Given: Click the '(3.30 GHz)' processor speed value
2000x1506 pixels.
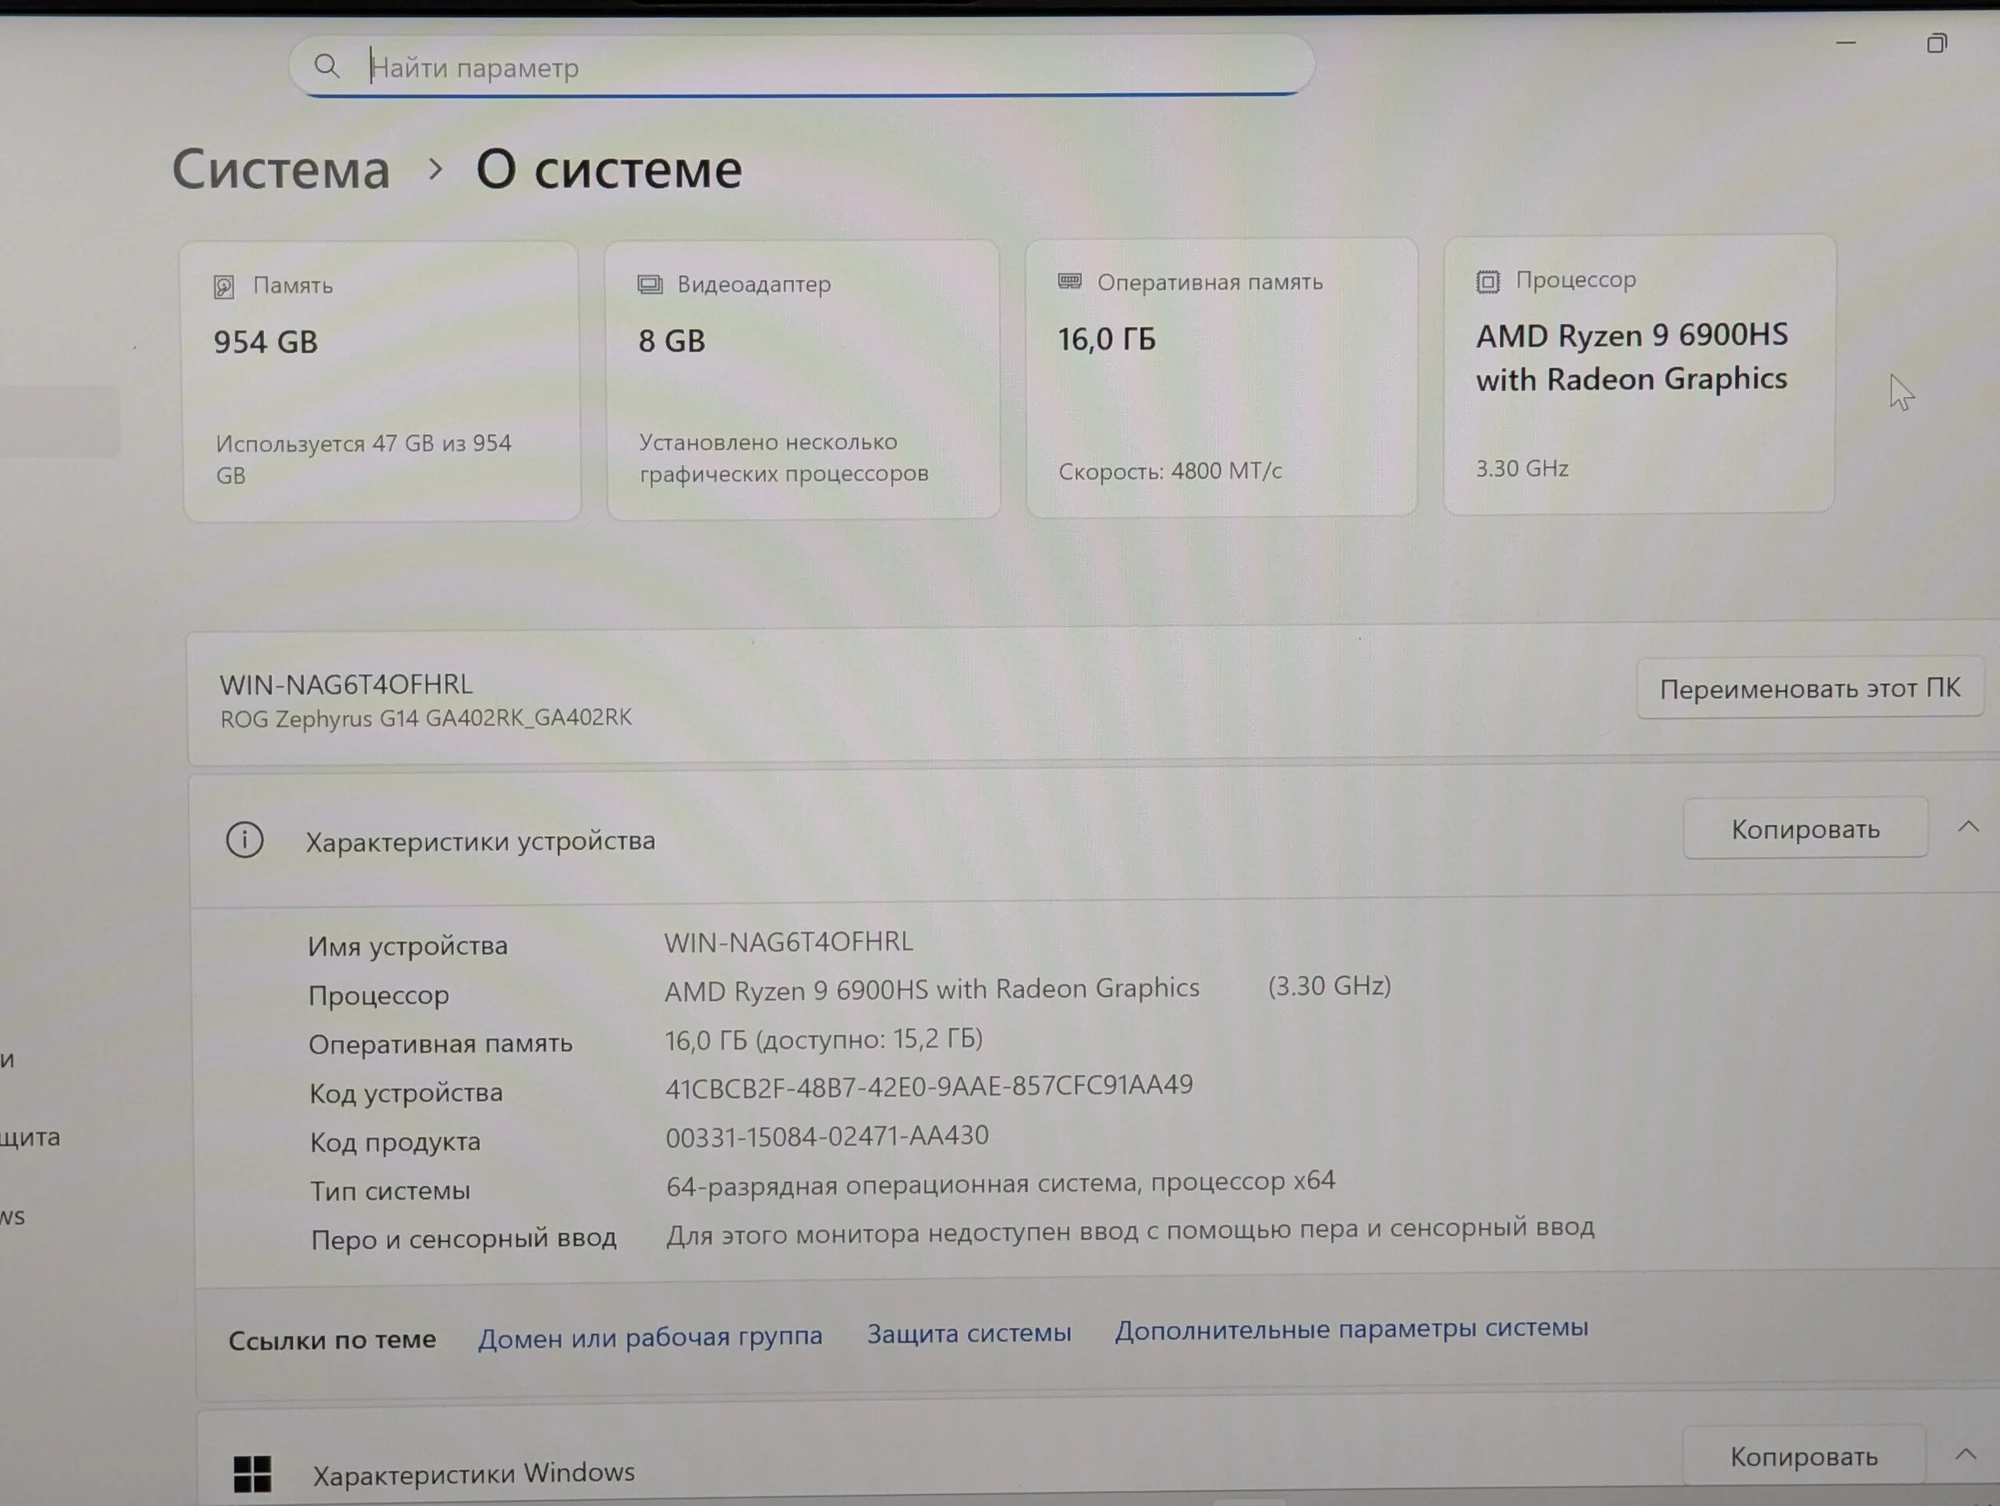Looking at the screenshot, I should point(1329,986).
